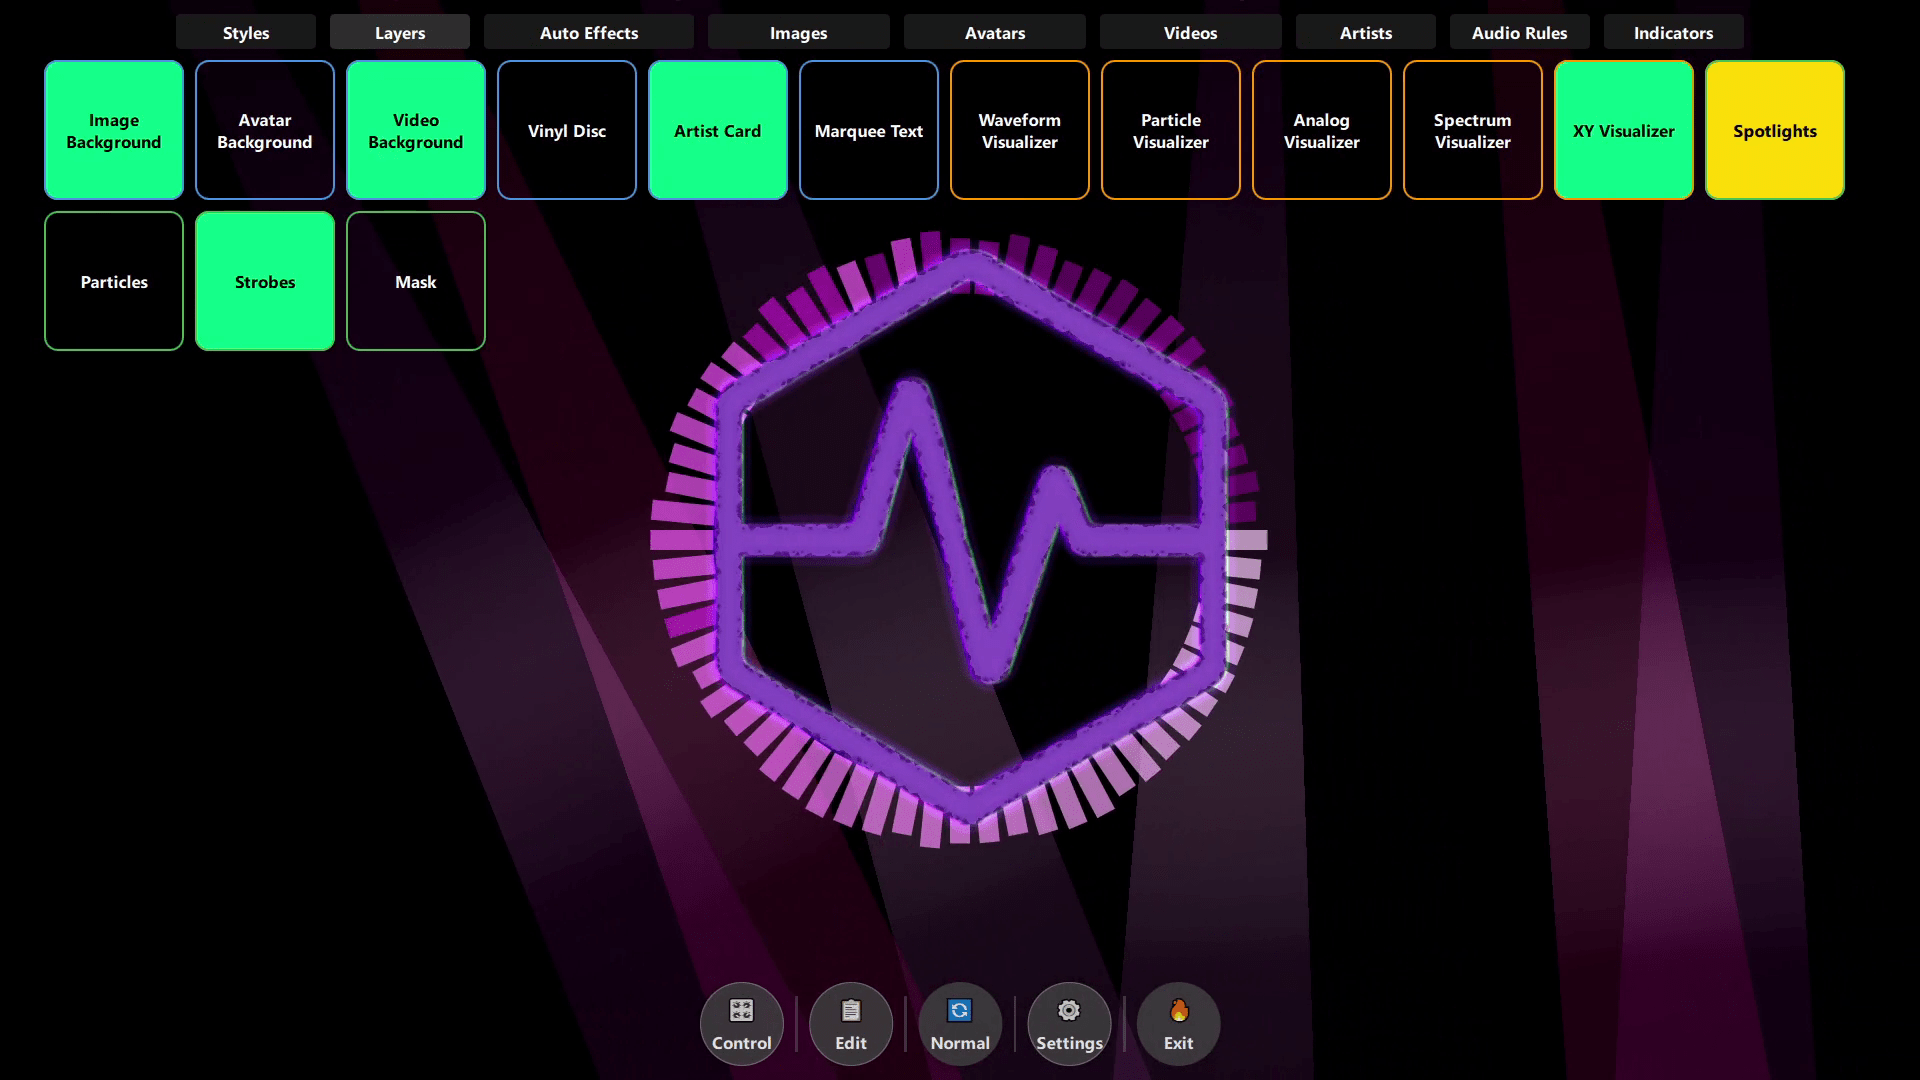Viewport: 1920px width, 1080px height.
Task: Click the Mask layer tile
Action: [416, 282]
